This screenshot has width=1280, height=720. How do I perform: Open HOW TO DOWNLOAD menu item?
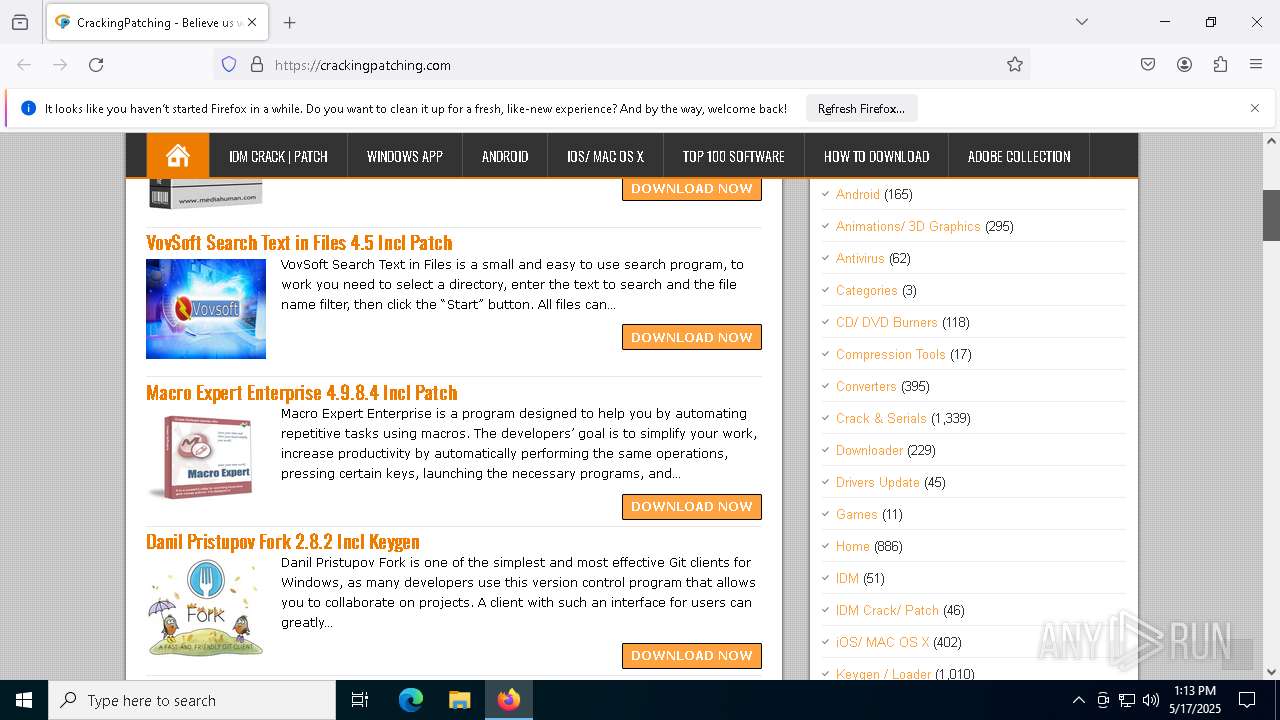pos(876,156)
